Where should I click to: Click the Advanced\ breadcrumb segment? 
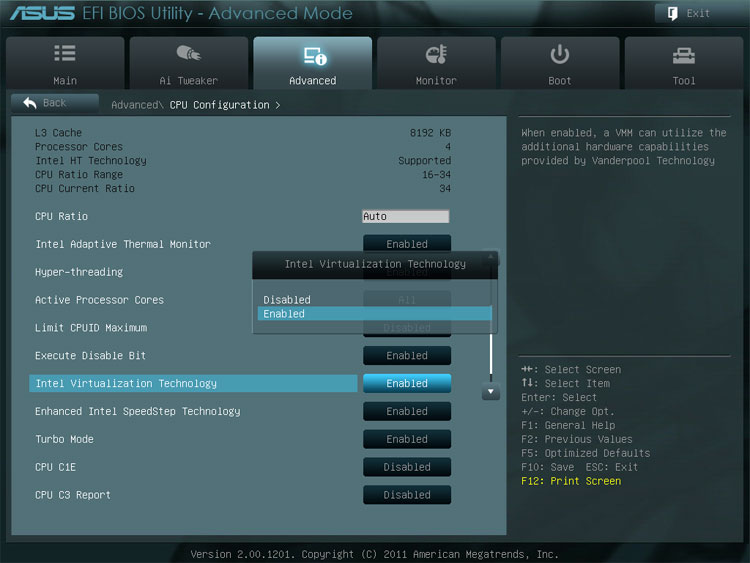[137, 105]
